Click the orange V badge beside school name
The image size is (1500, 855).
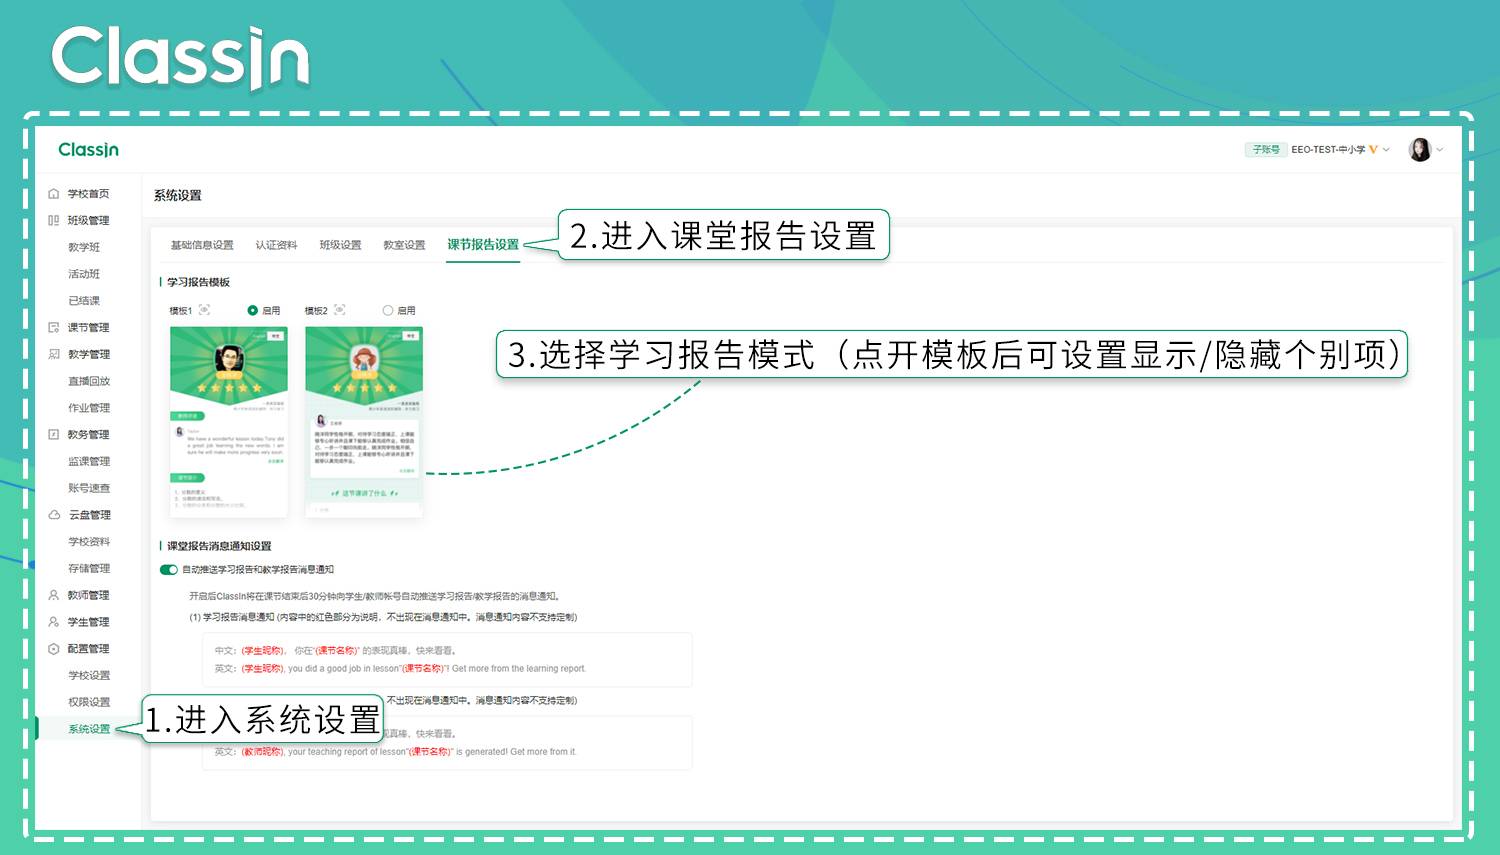pos(1373,150)
